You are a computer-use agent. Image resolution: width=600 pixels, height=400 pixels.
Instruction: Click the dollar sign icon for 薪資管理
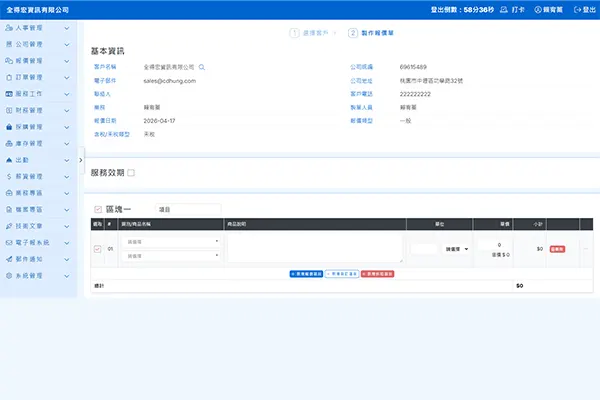pos(9,176)
